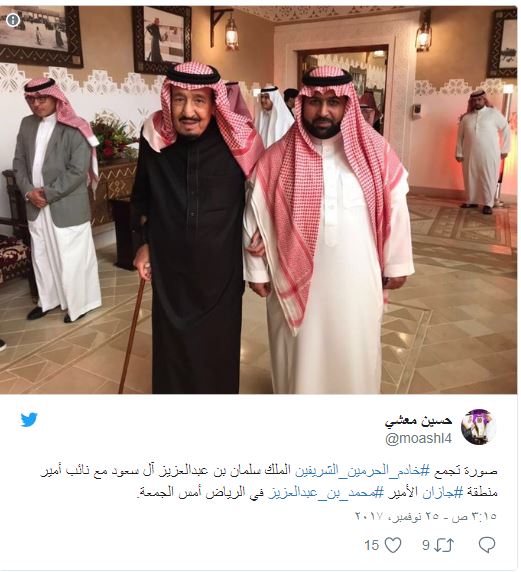This screenshot has height=572, width=521.
Task: Open the author's round profile avatar
Action: 479,427
